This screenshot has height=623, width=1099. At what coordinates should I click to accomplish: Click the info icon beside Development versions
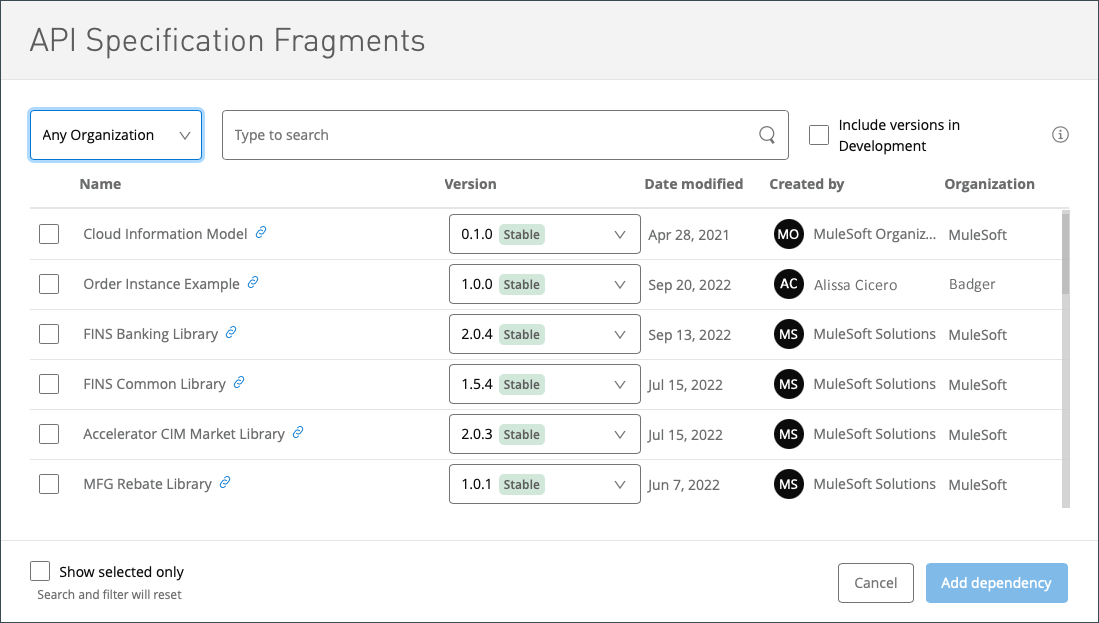[1060, 135]
